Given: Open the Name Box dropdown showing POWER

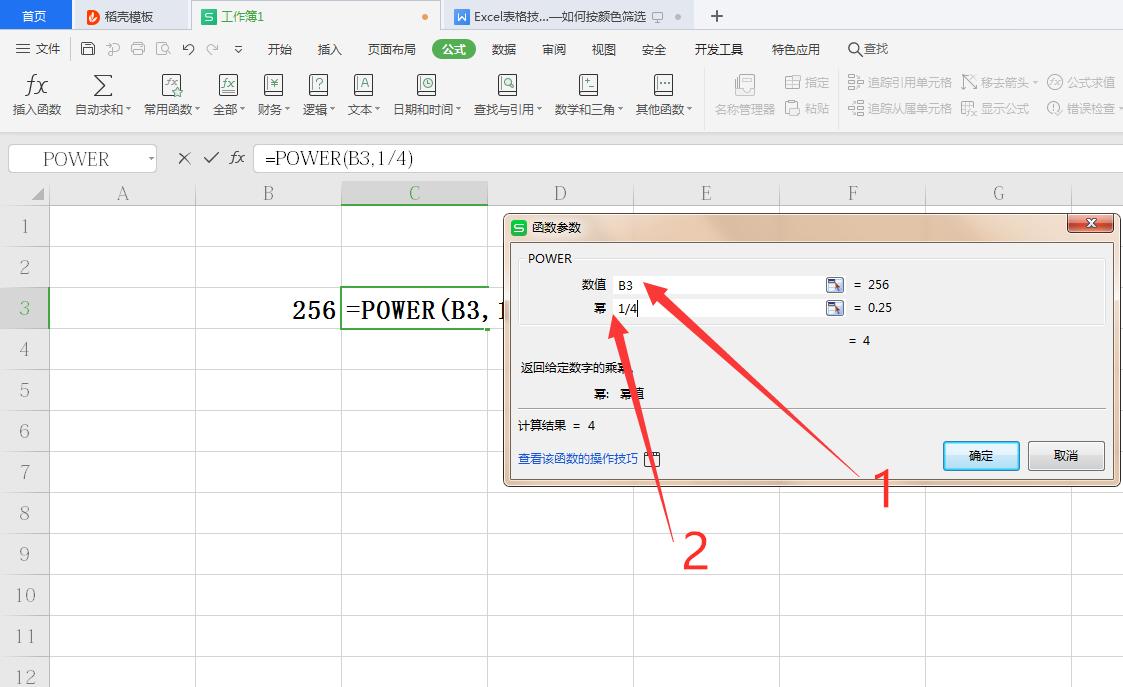Looking at the screenshot, I should pos(151,158).
